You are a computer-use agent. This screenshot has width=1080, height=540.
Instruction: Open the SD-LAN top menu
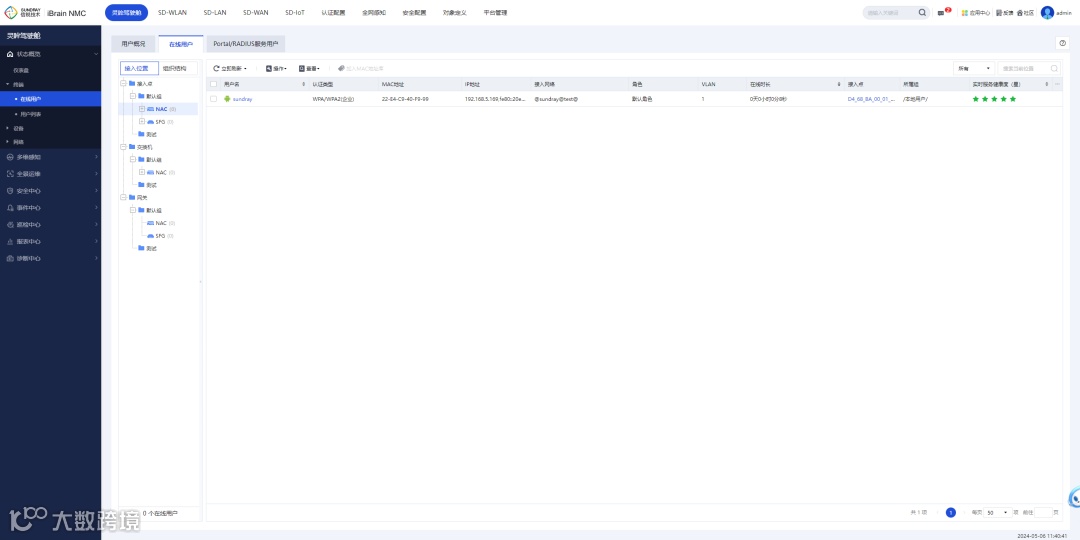coord(215,12)
